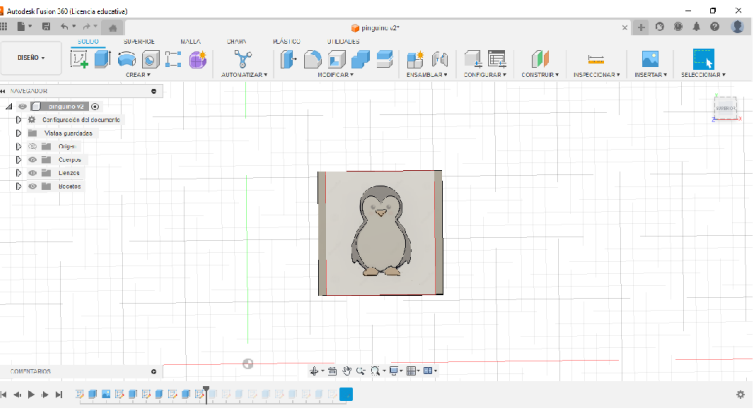
Task: Expand Configuración del documento node
Action: 18,120
